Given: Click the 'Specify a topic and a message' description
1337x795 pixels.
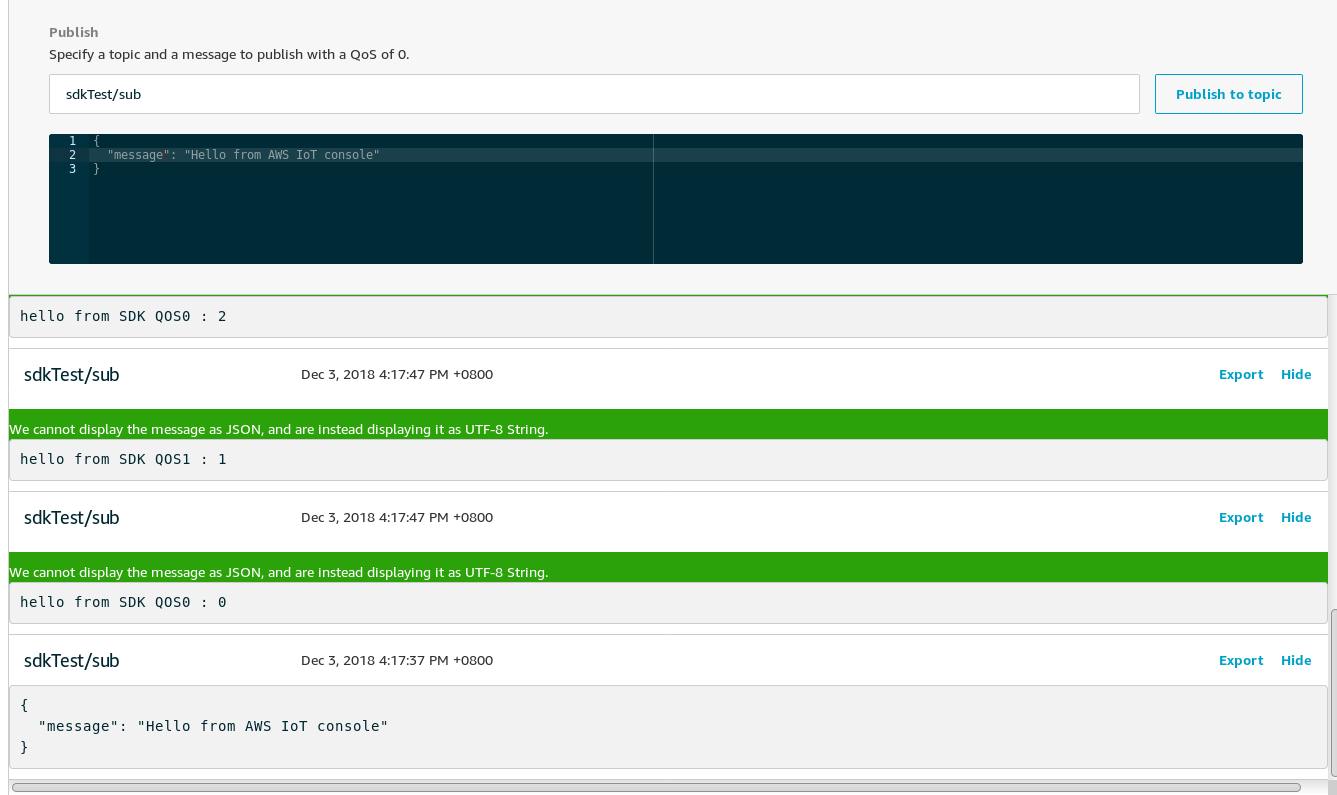Looking at the screenshot, I should 229,54.
